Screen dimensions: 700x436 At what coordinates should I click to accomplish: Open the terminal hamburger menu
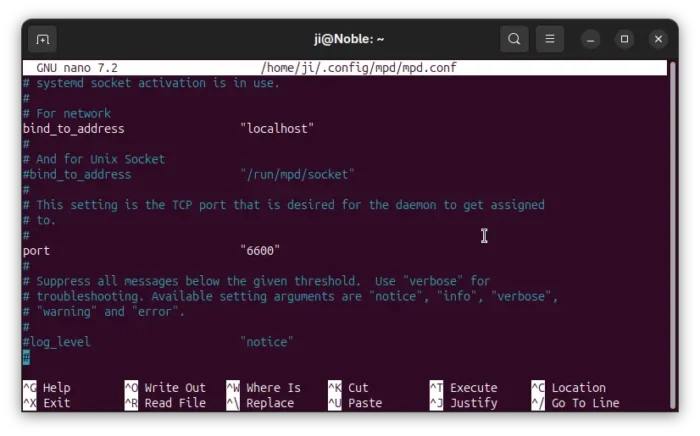(x=549, y=39)
